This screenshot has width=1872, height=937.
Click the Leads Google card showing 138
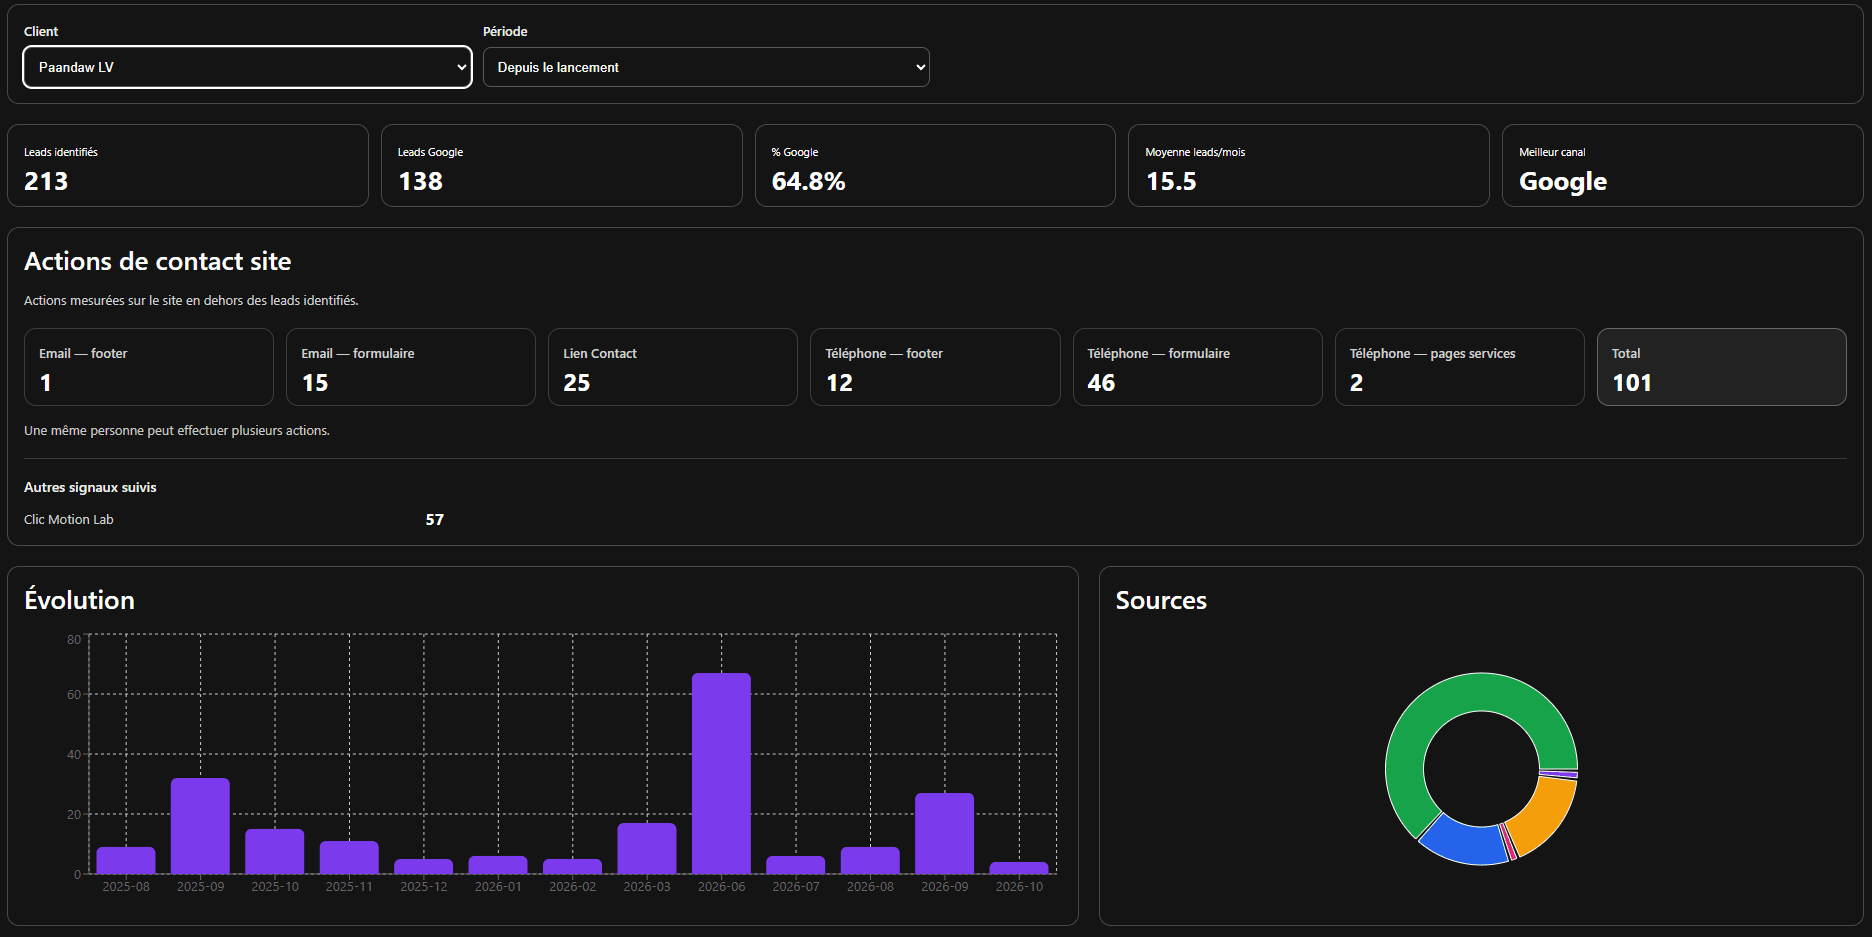pos(562,166)
